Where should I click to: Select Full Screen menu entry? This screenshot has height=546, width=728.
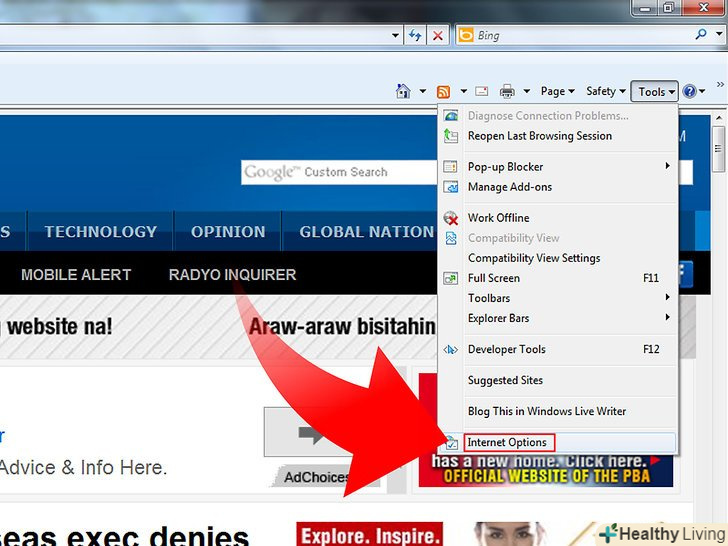(557, 278)
